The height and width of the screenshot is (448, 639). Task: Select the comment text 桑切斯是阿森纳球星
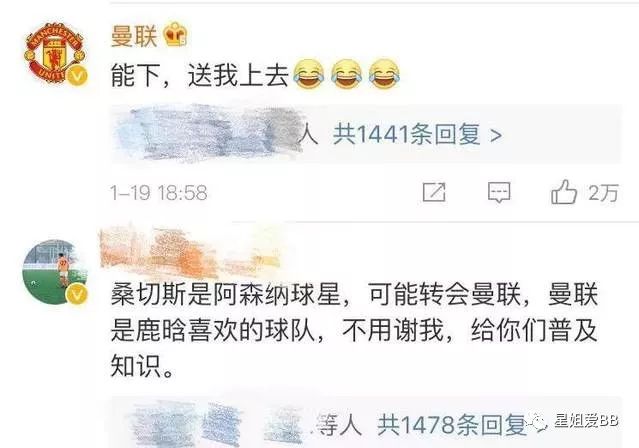(225, 294)
